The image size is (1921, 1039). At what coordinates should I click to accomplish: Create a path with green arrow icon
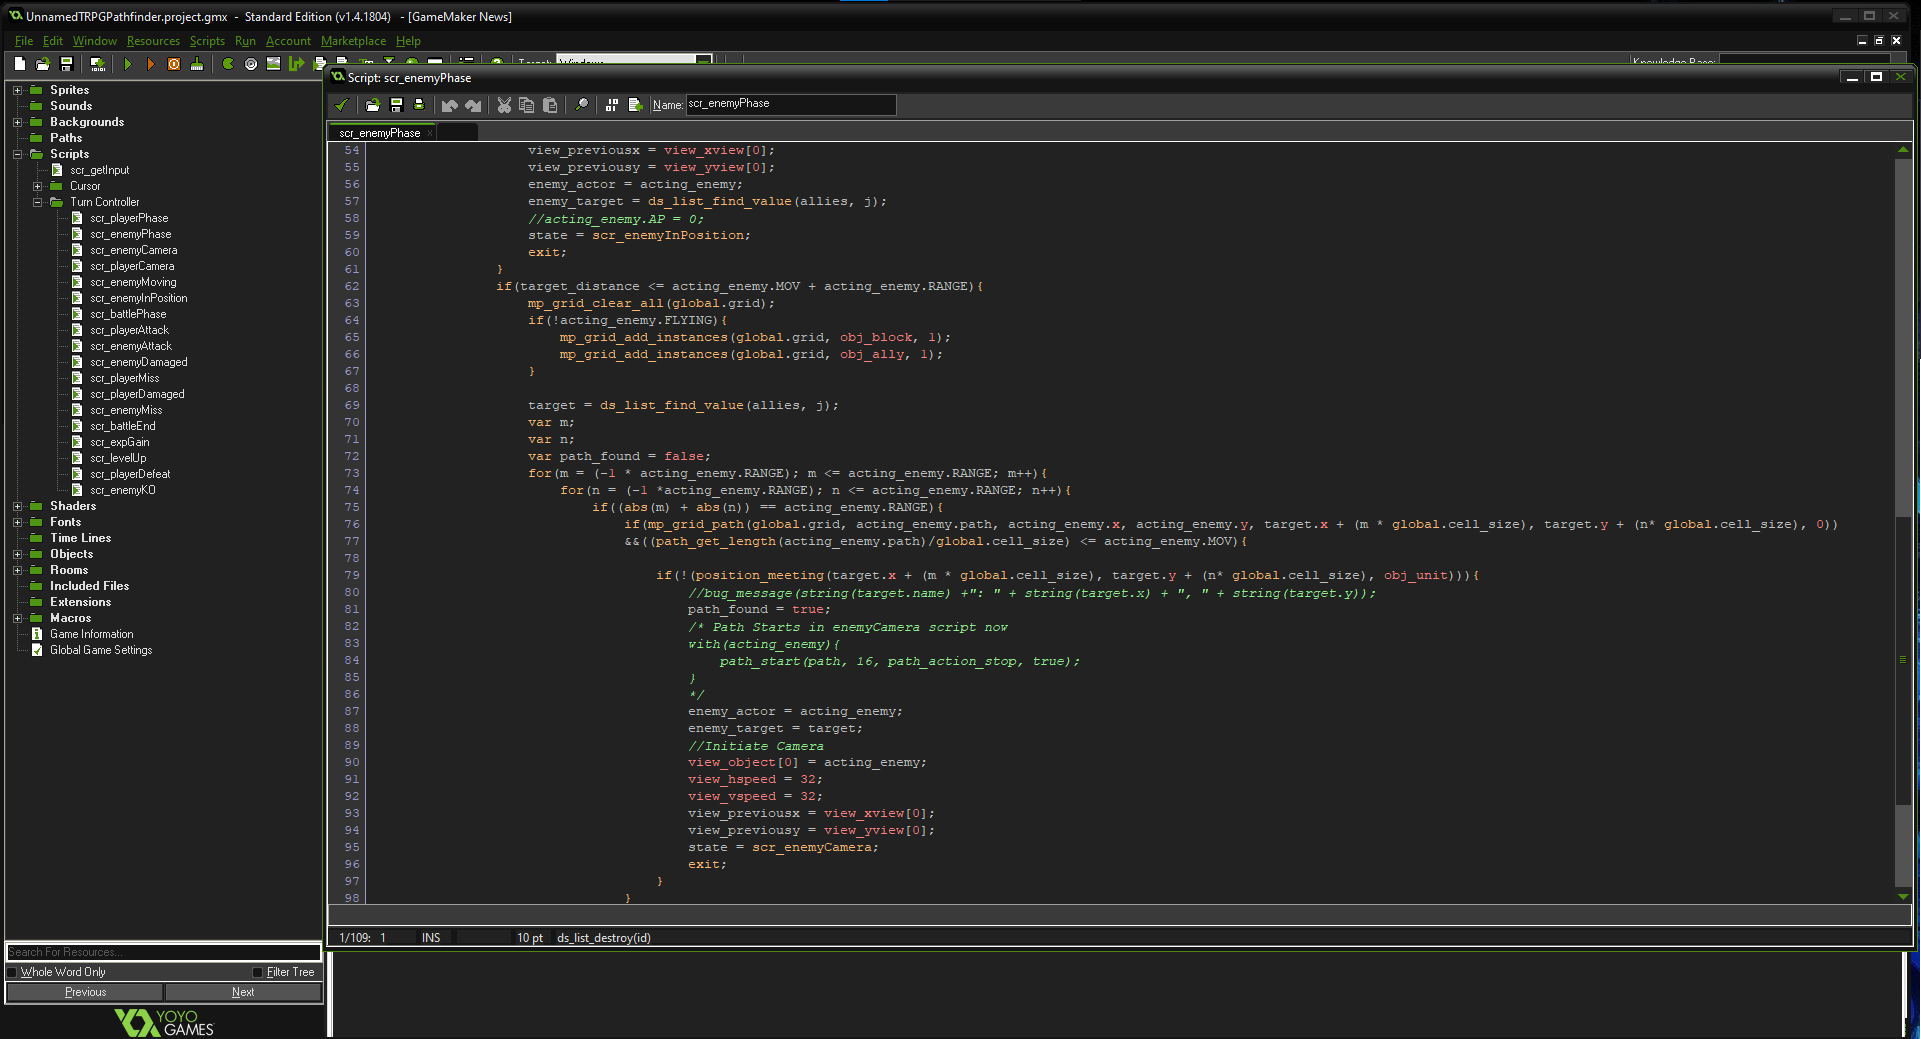point(297,64)
